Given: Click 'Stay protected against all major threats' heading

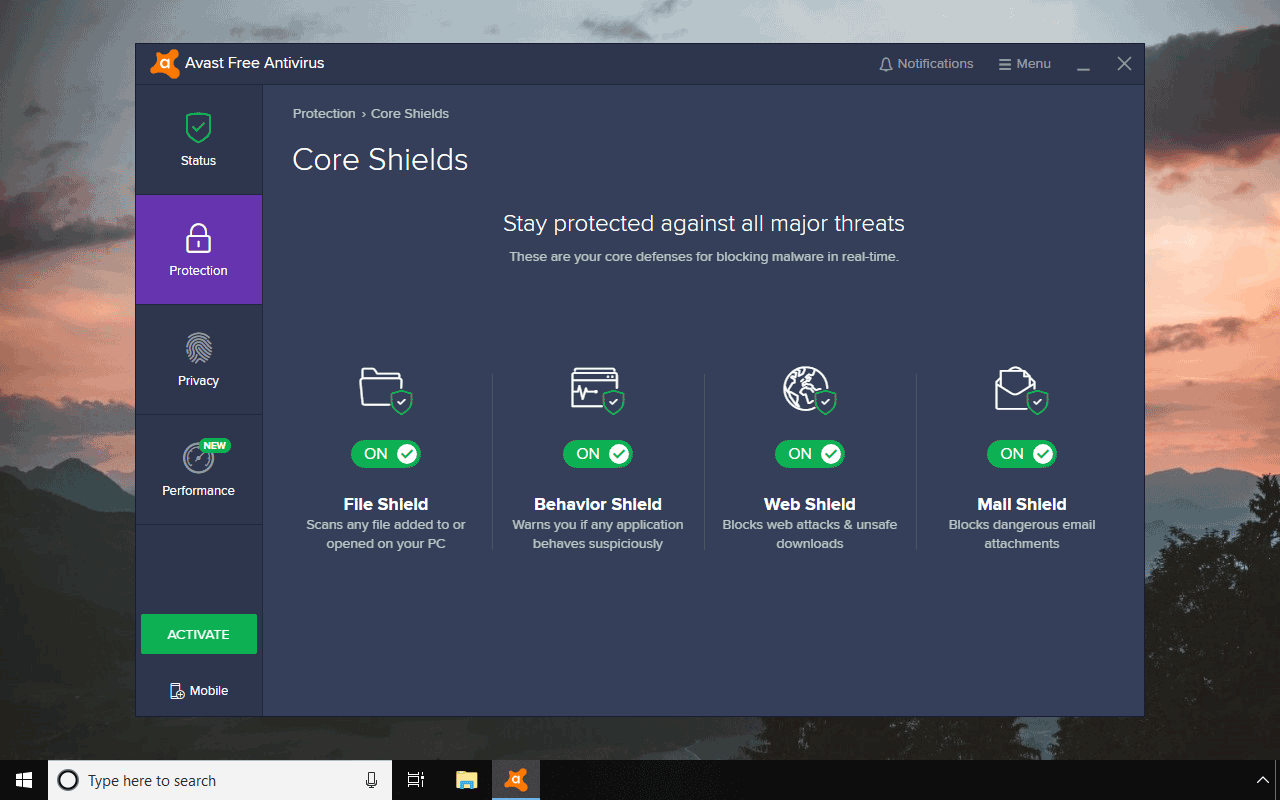Looking at the screenshot, I should 704,223.
